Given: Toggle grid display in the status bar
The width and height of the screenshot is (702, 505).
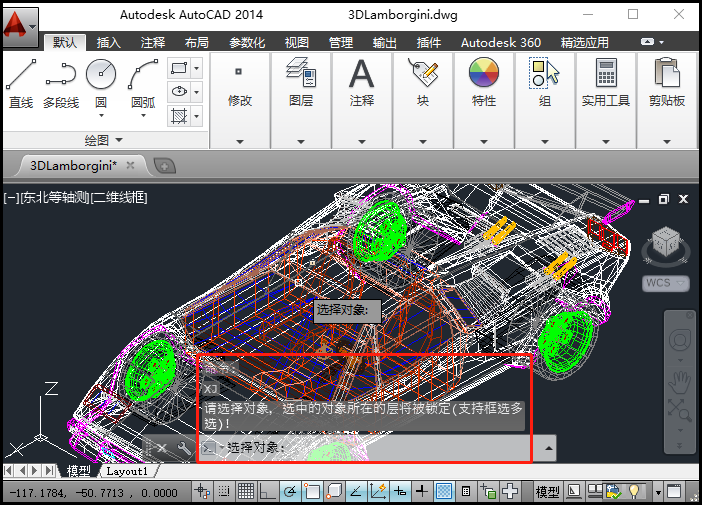Looking at the screenshot, I should point(245,491).
